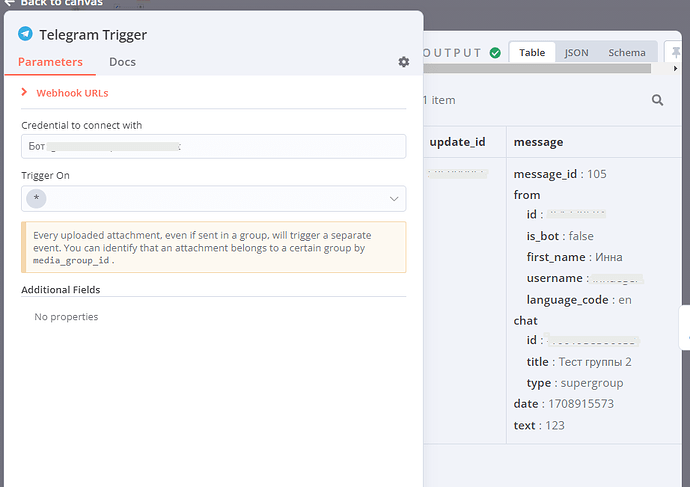This screenshot has width=690, height=487.
Task: Click the update_id column header
Action: point(457,142)
